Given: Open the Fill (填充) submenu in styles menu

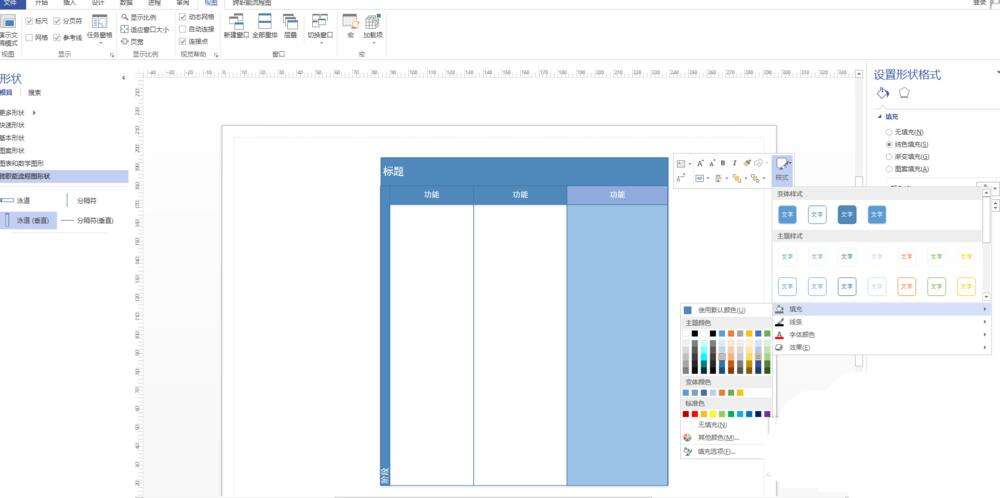Looking at the screenshot, I should click(x=881, y=309).
